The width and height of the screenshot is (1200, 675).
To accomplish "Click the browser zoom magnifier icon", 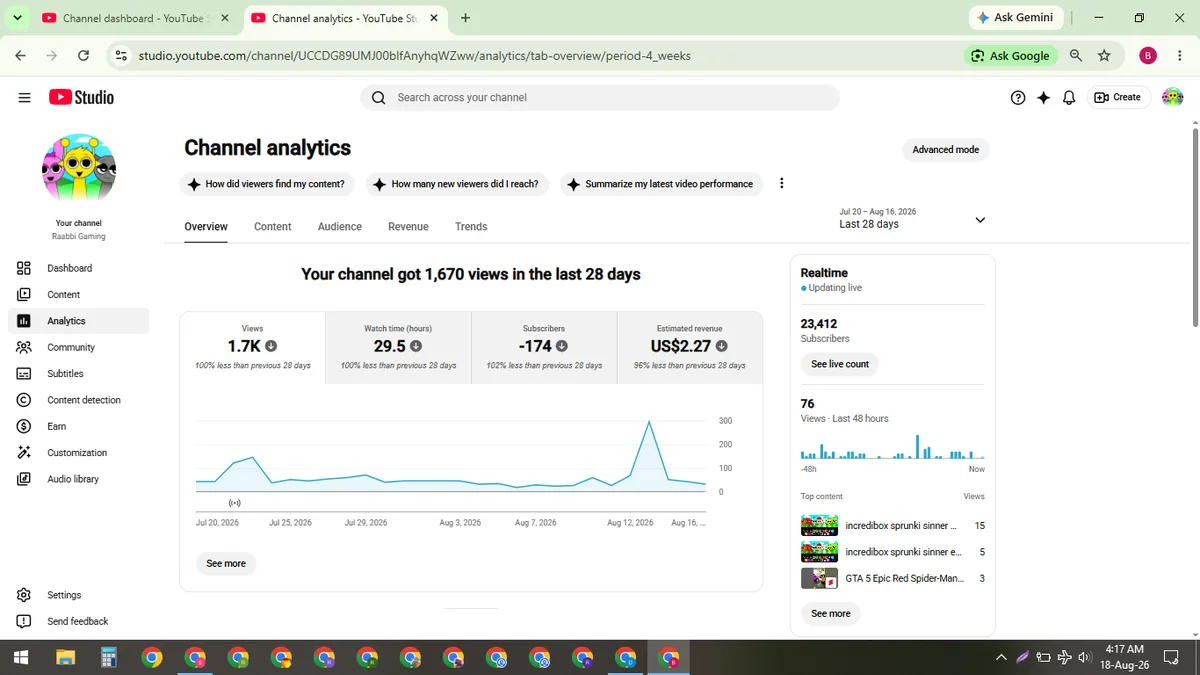I will tap(1076, 56).
